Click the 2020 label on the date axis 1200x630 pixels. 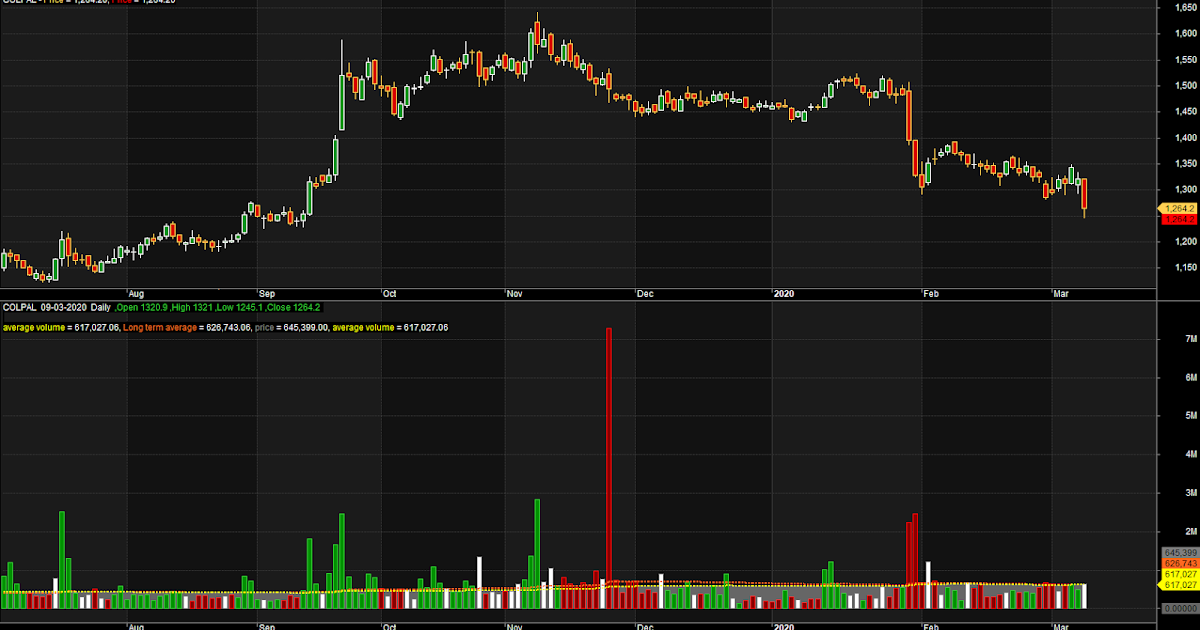pyautogui.click(x=783, y=294)
